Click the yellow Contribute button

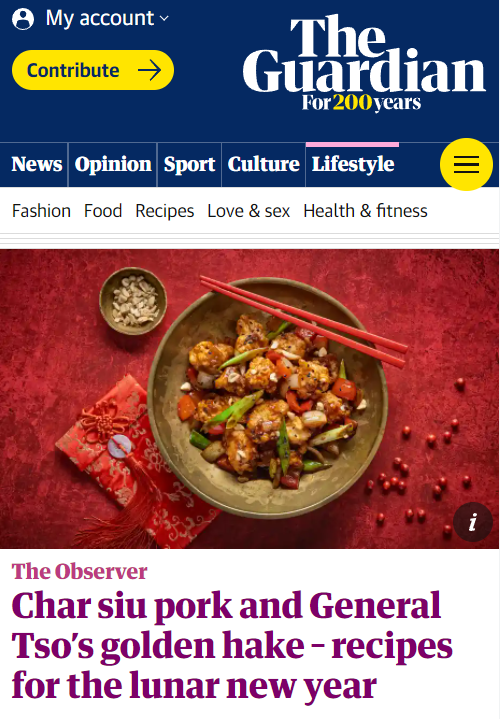tap(93, 70)
